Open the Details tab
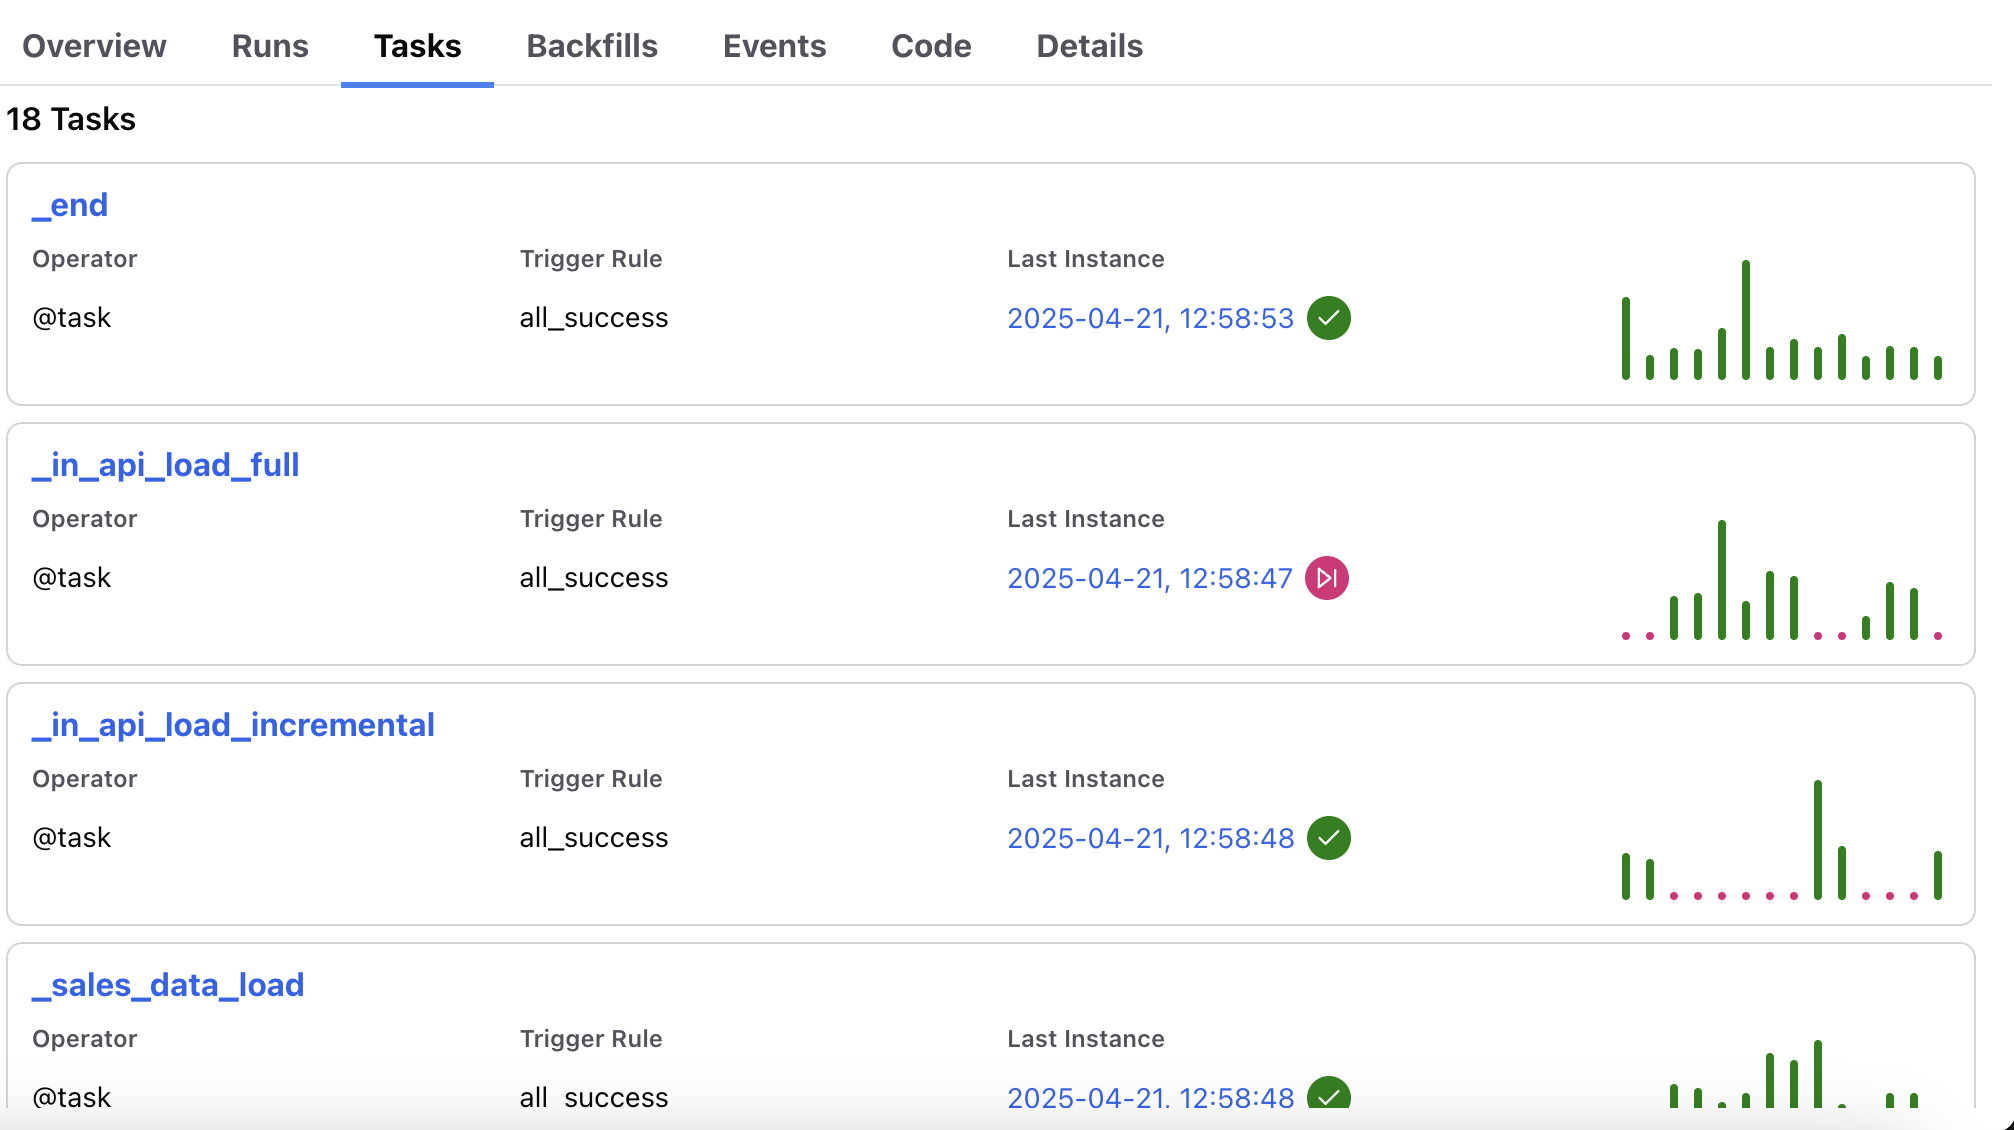 click(x=1089, y=45)
